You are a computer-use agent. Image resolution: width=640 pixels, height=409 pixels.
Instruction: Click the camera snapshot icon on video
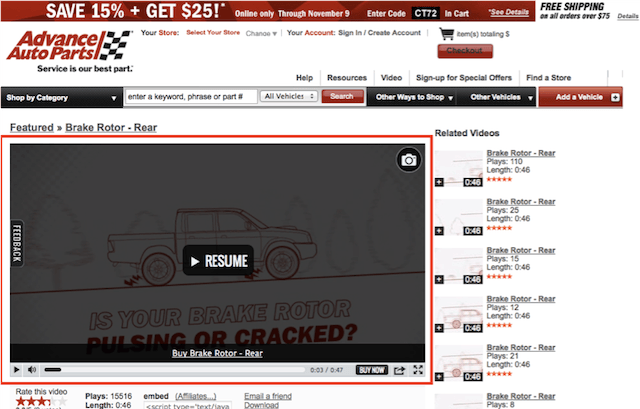pyautogui.click(x=408, y=160)
